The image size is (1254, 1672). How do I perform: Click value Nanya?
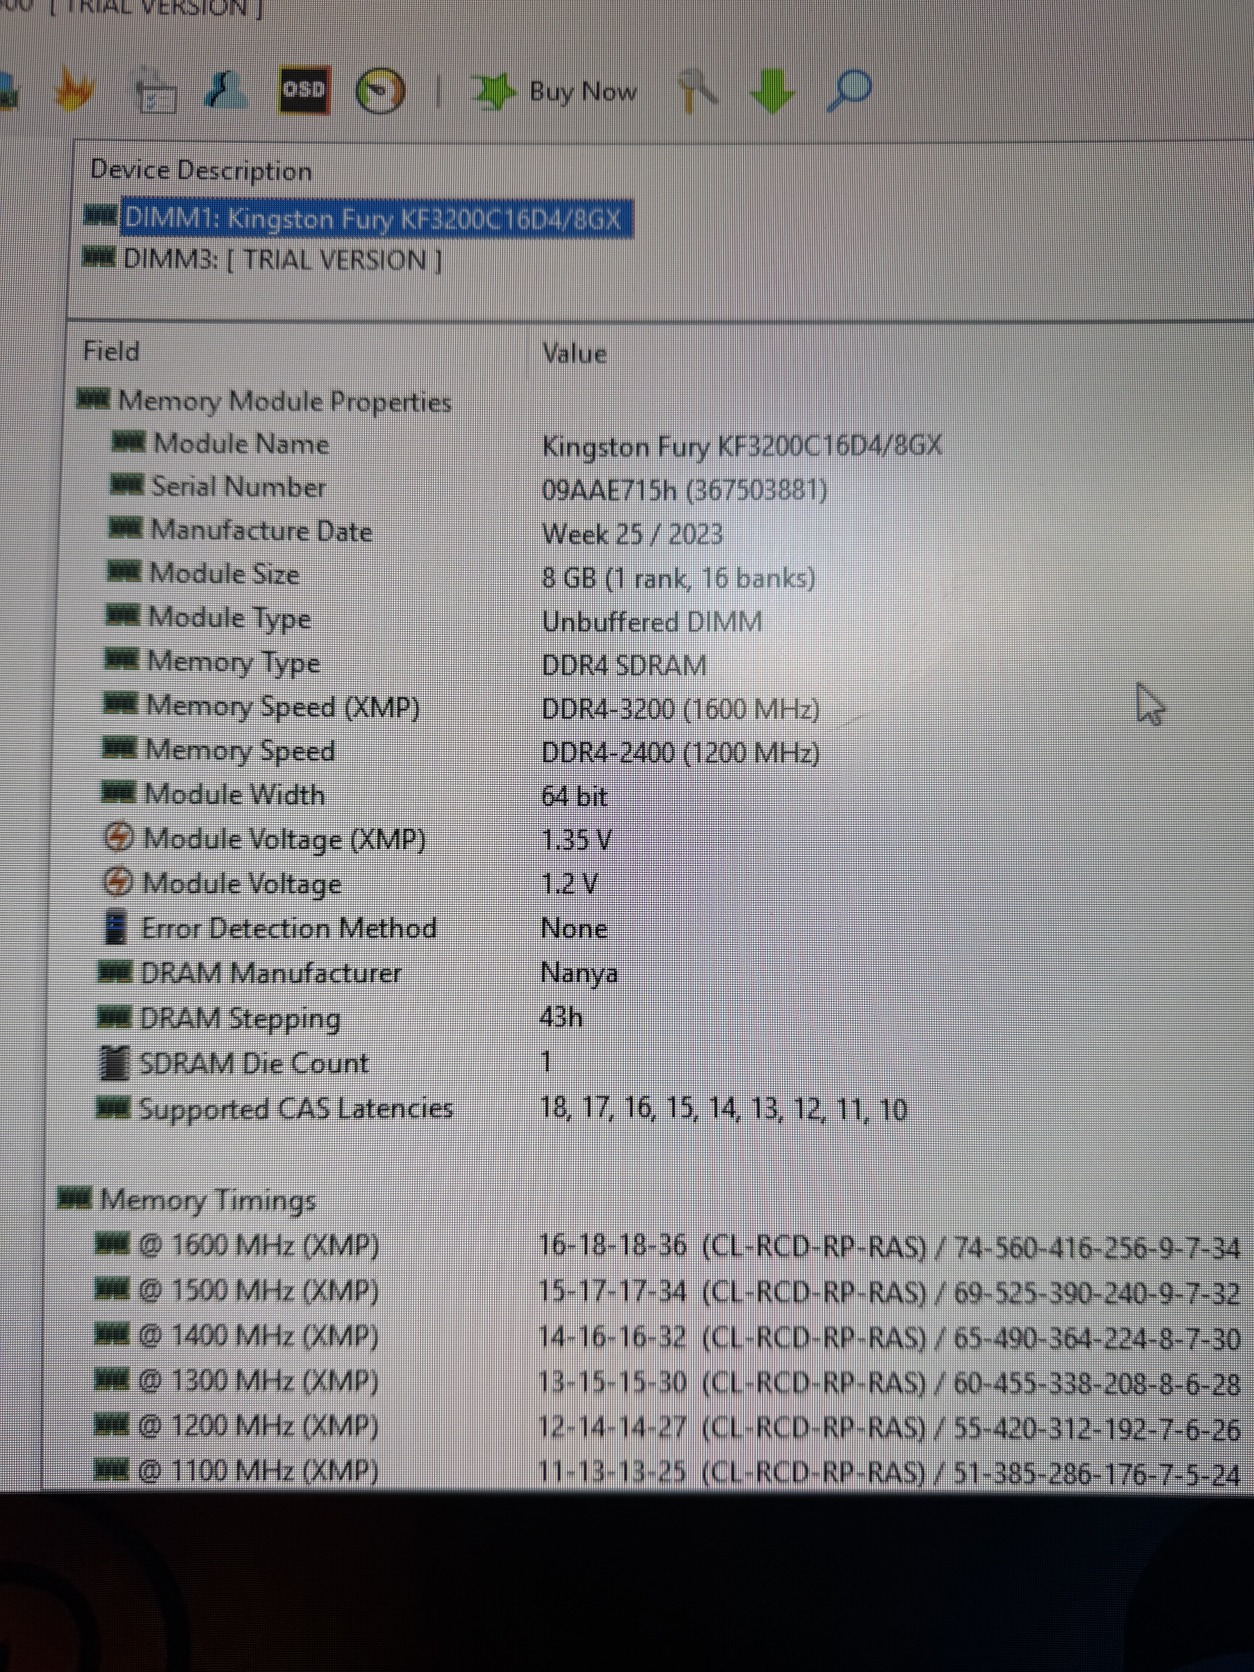point(579,973)
